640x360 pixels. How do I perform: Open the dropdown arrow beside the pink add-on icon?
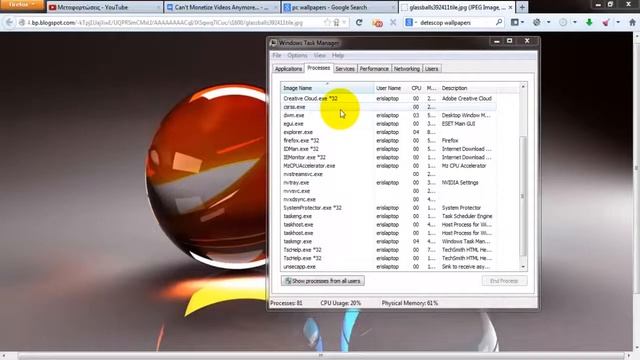pyautogui.click(x=618, y=23)
